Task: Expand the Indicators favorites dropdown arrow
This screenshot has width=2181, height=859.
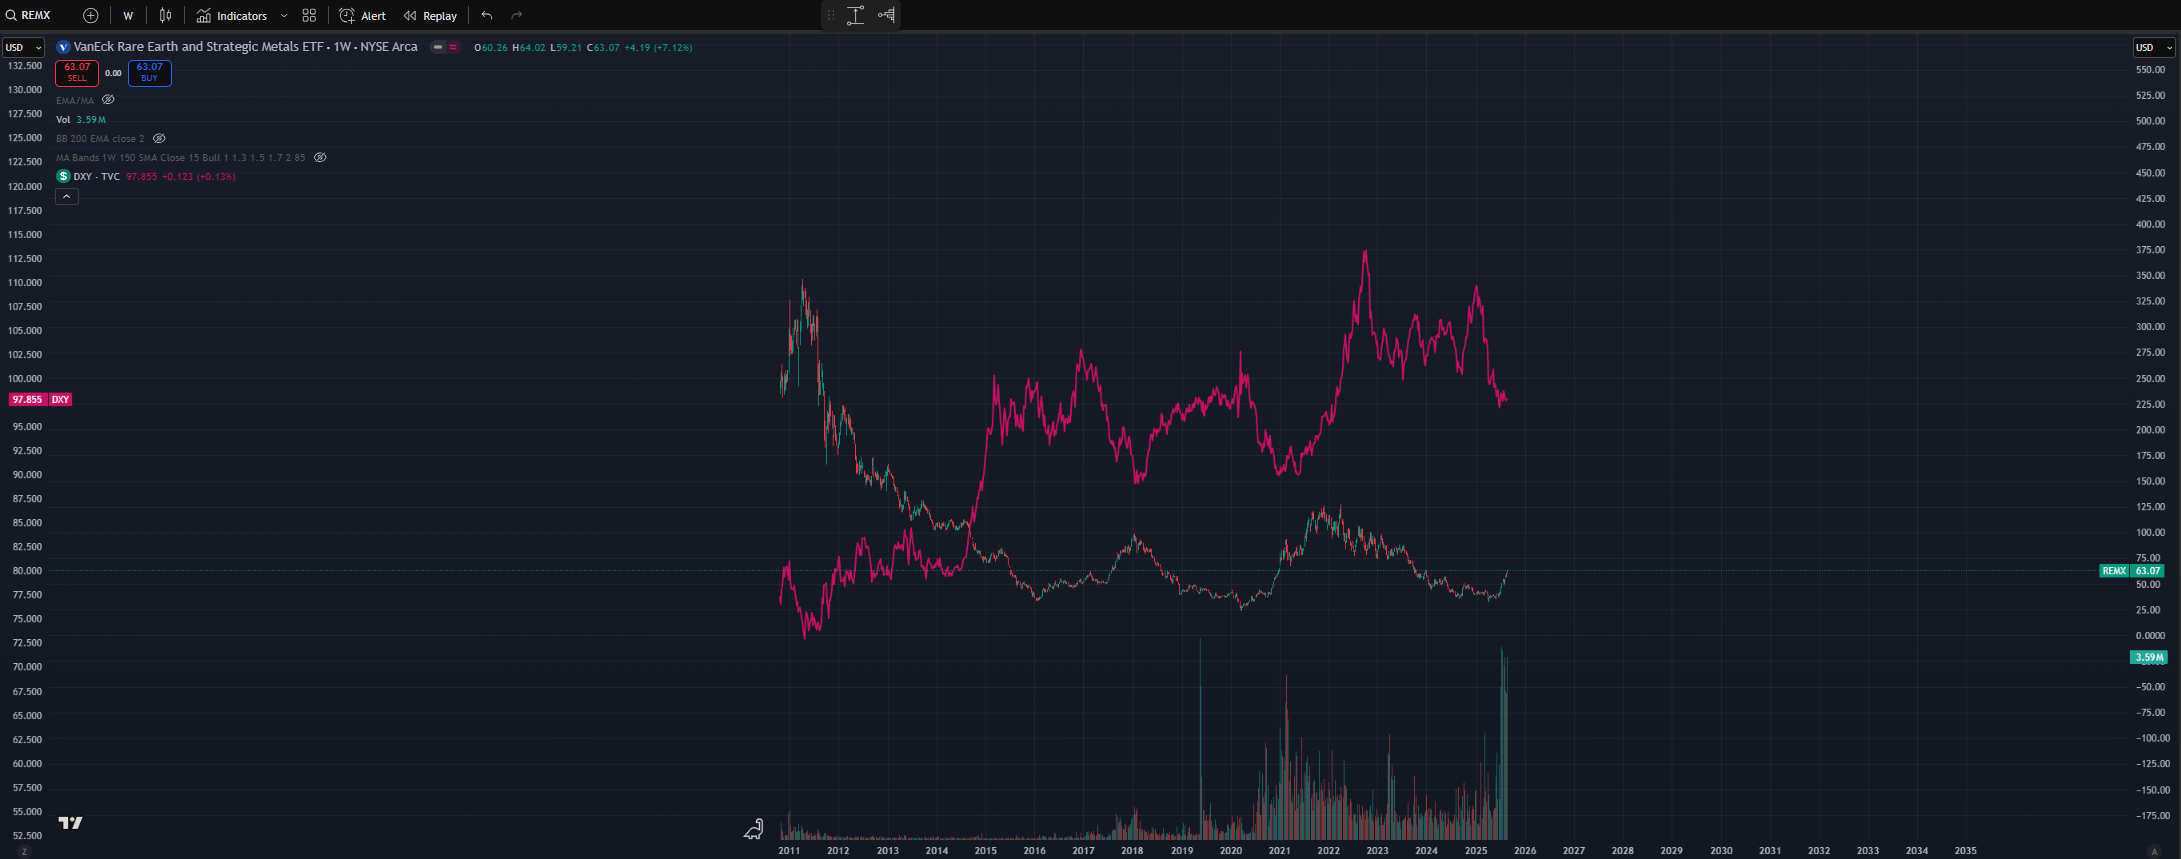Action: 284,16
